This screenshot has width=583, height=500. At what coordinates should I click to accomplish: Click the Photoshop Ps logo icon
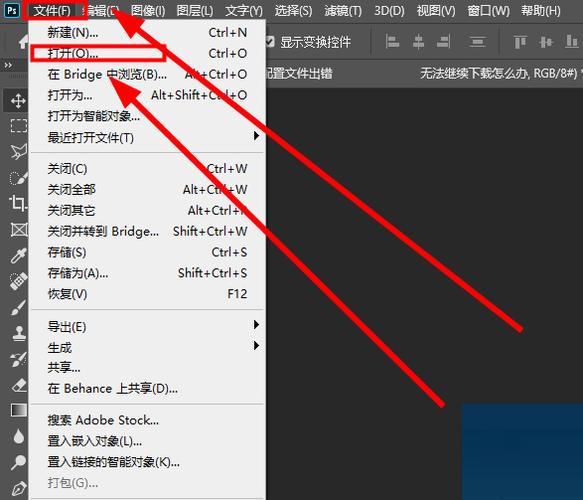(12, 10)
